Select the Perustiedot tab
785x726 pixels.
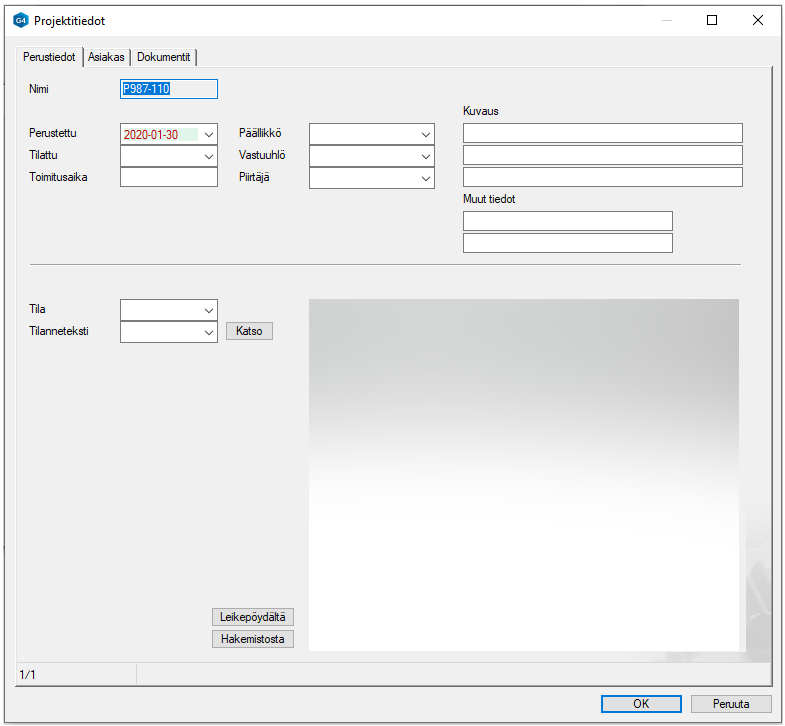coord(49,57)
